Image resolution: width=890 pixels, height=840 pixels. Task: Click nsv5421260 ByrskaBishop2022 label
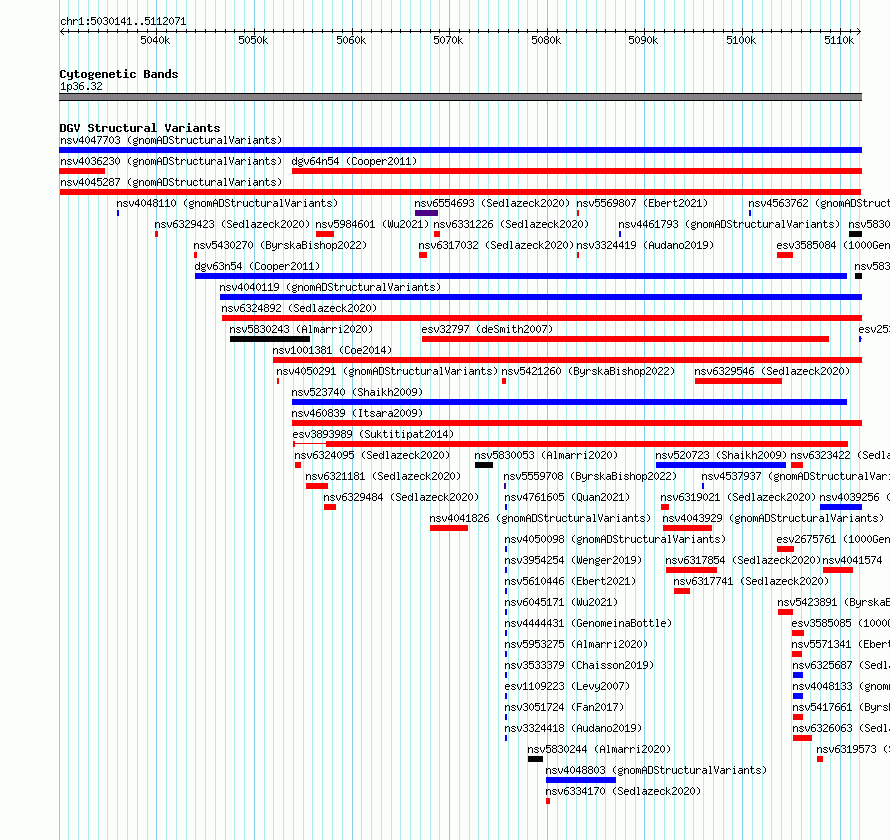pos(588,371)
